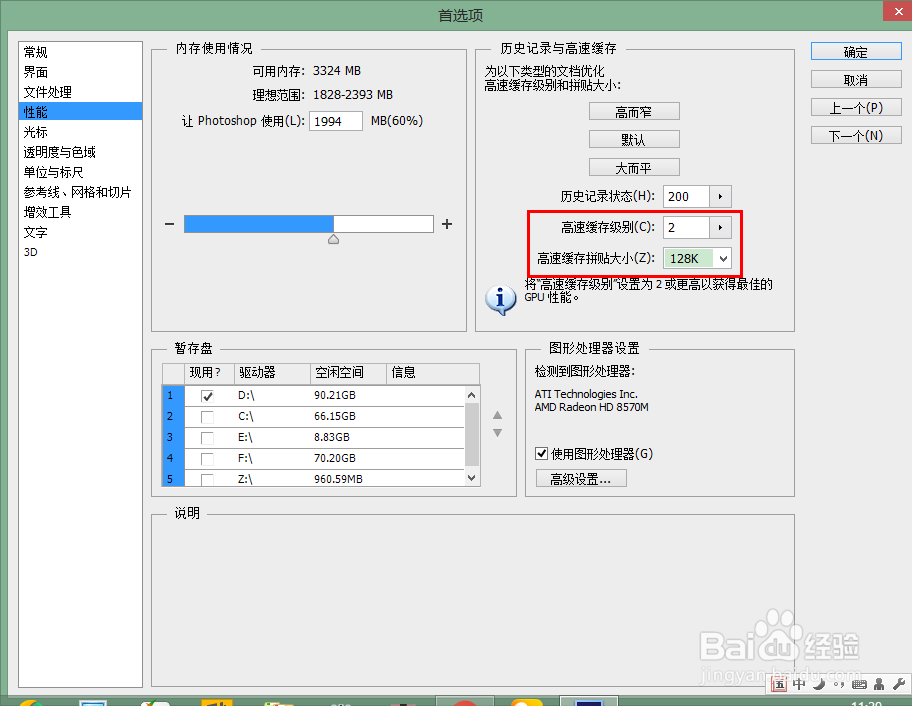
Task: Click the soft keyboard icon in IME bar
Action: [859, 684]
